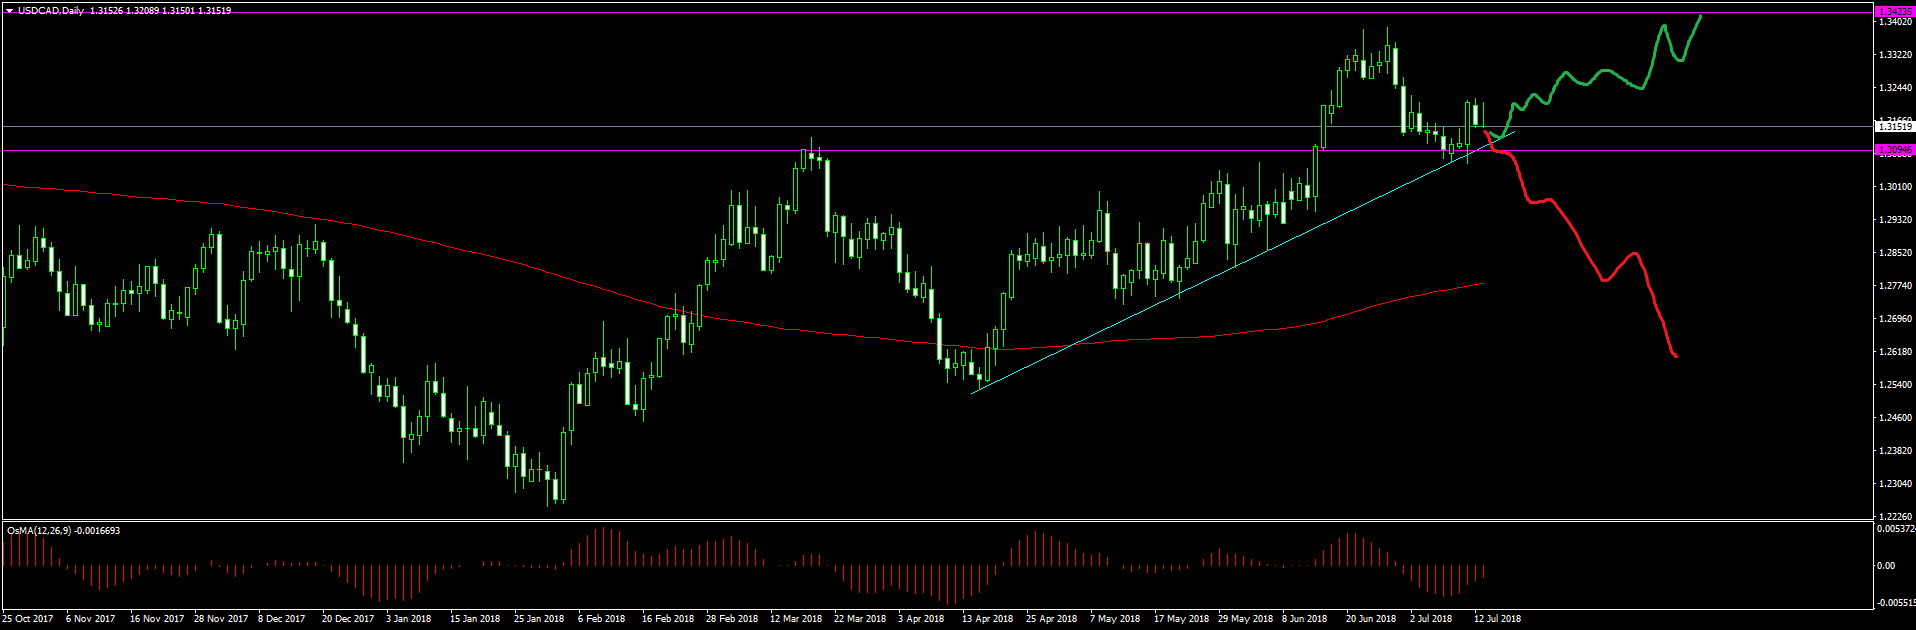This screenshot has width=1916, height=630.
Task: Select the magenta 1.30946 price level label
Action: click(x=1895, y=150)
